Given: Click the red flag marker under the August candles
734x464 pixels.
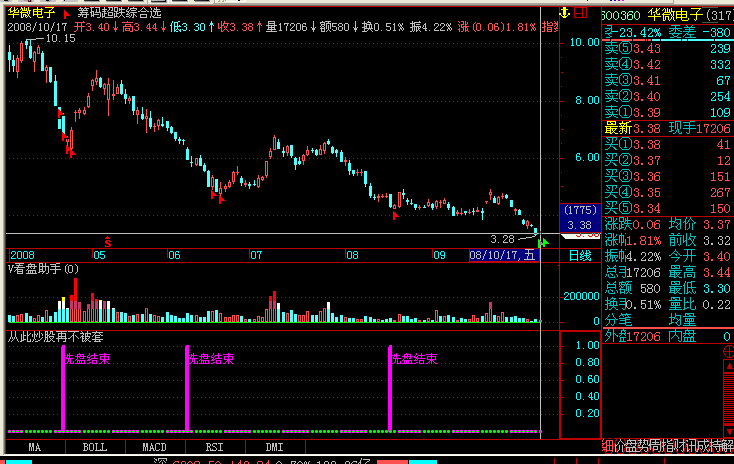Looking at the screenshot, I should [x=396, y=215].
